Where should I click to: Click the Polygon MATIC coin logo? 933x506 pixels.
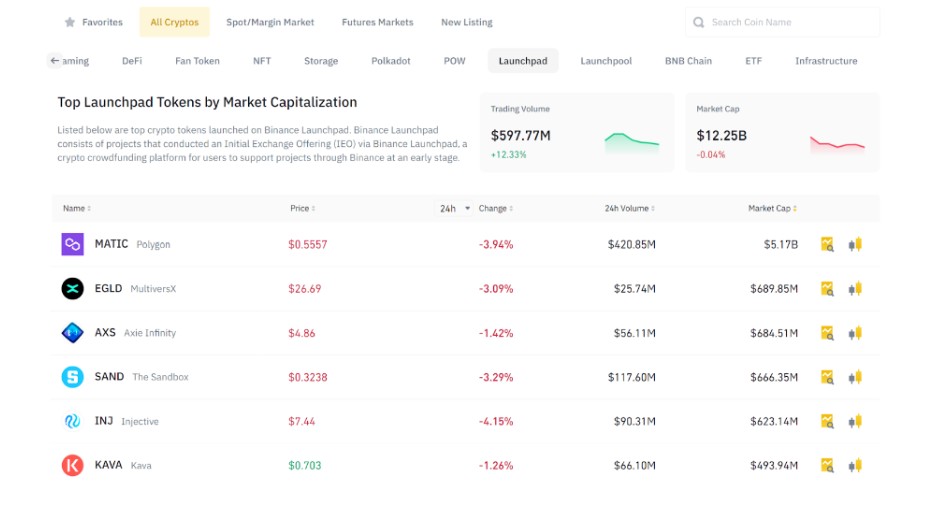73,244
